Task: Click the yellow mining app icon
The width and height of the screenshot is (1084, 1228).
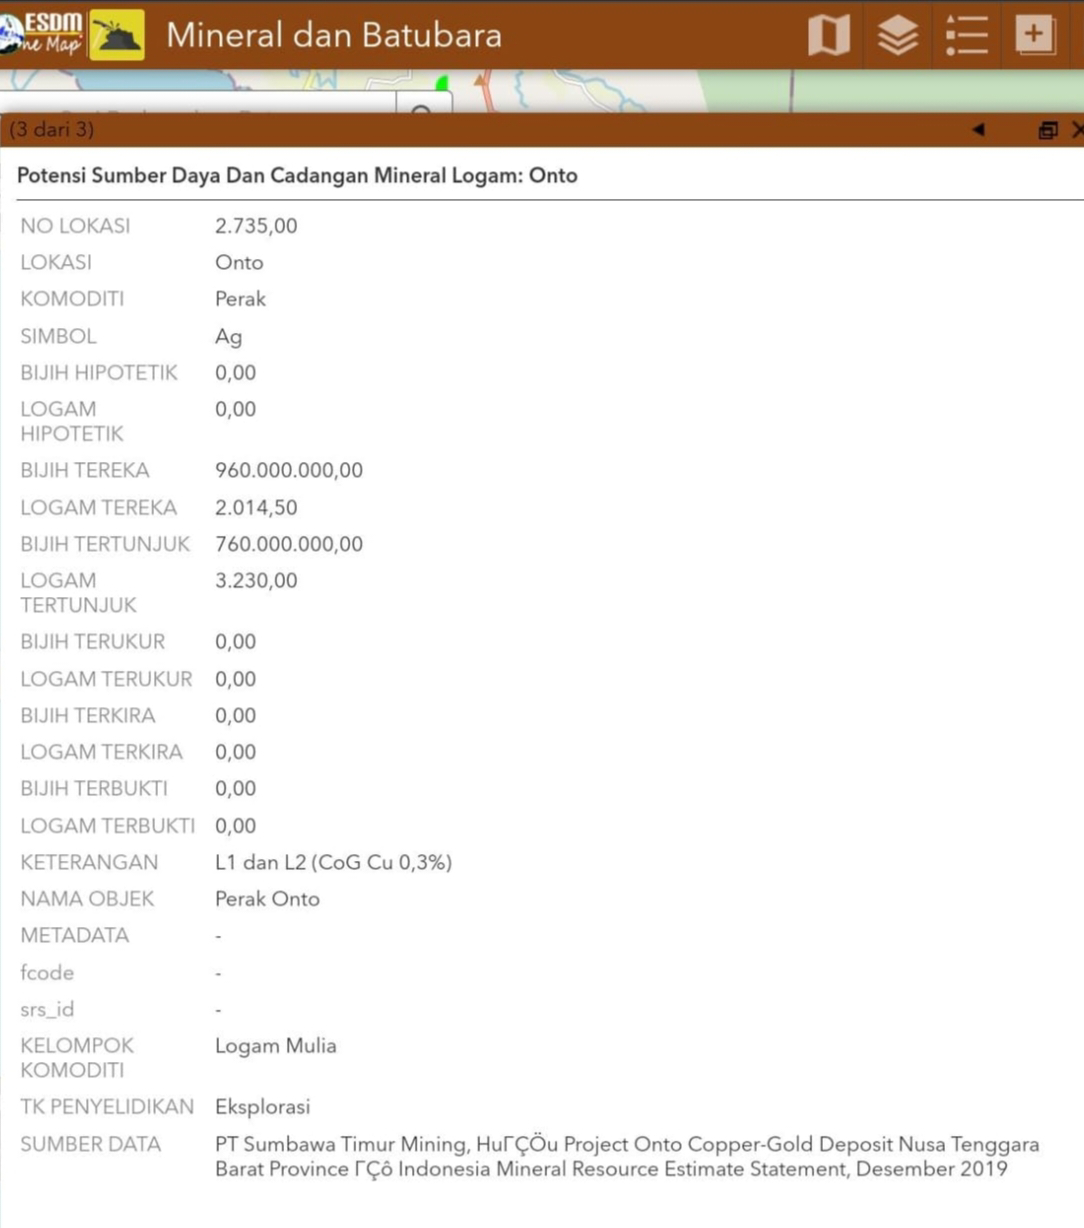Action: [x=117, y=35]
